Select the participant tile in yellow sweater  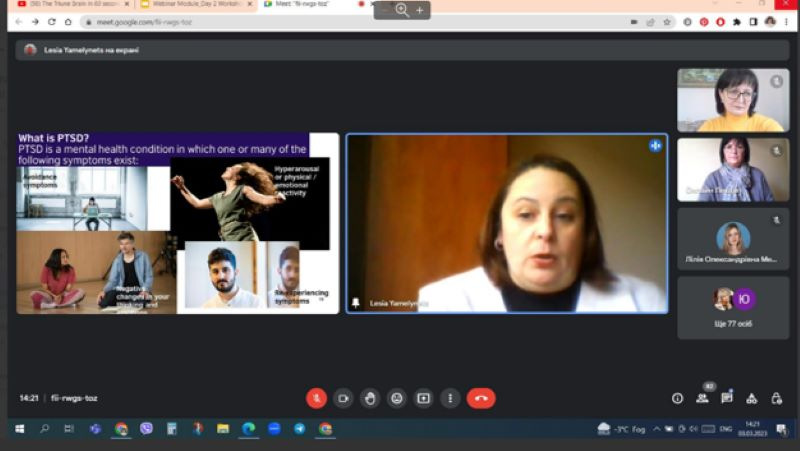tap(733, 100)
